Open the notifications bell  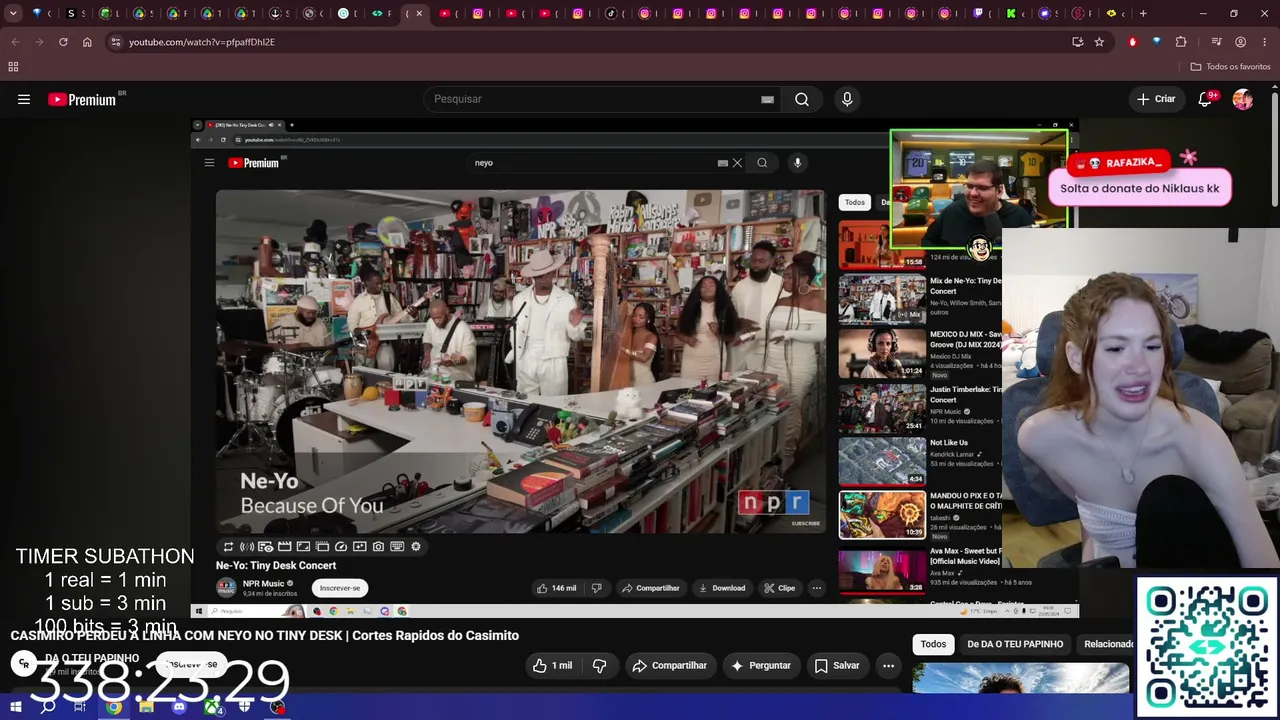click(x=1206, y=99)
